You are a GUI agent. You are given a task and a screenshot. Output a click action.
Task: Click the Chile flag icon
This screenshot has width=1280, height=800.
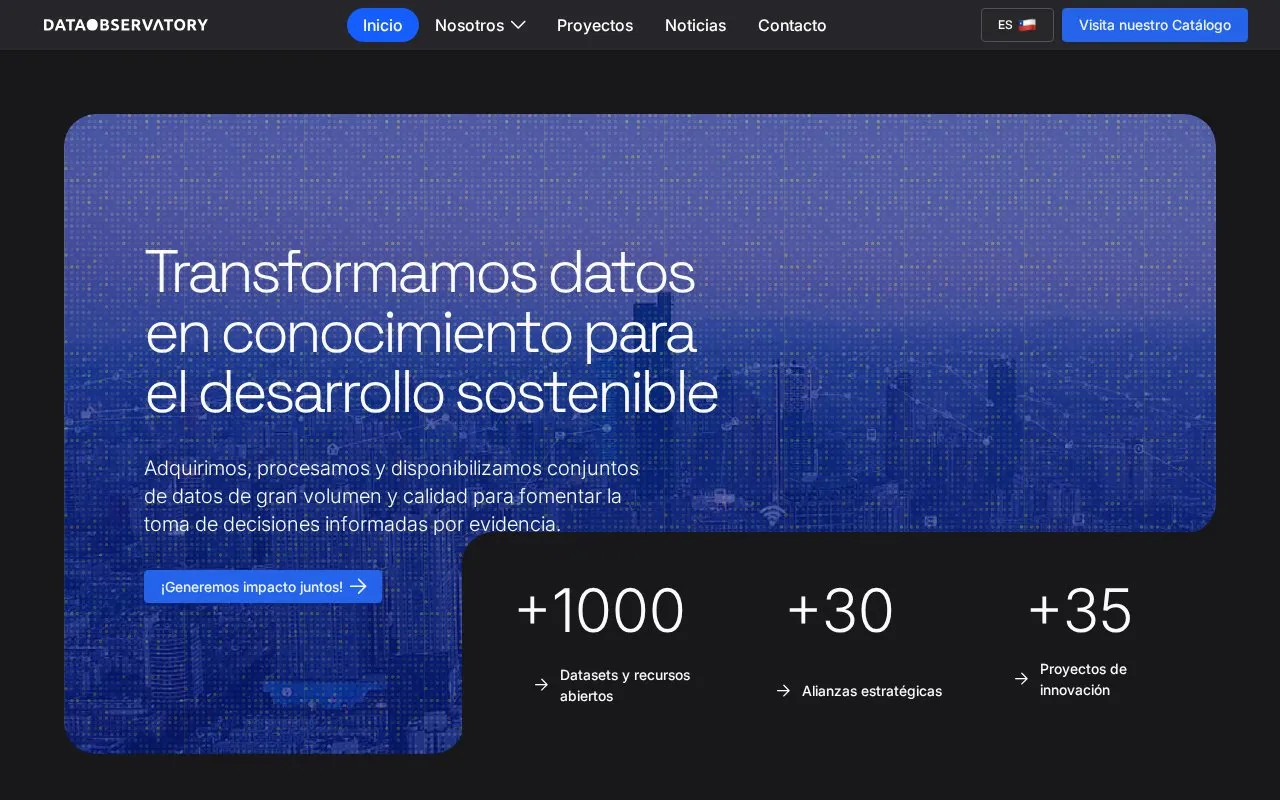(x=1027, y=25)
